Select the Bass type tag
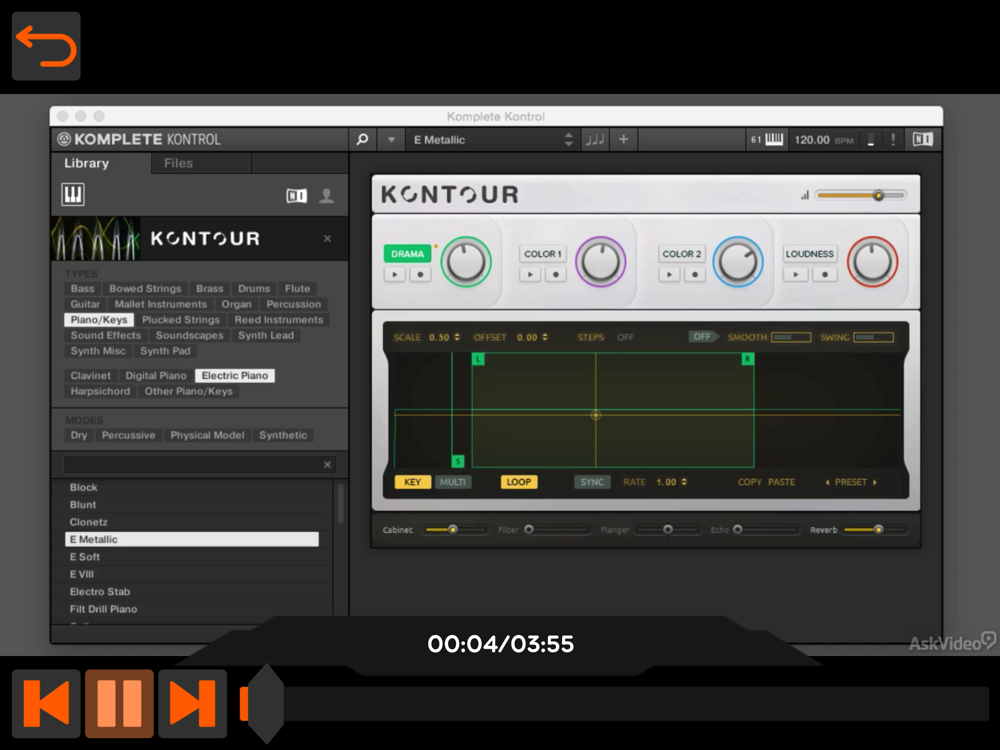 (x=82, y=288)
